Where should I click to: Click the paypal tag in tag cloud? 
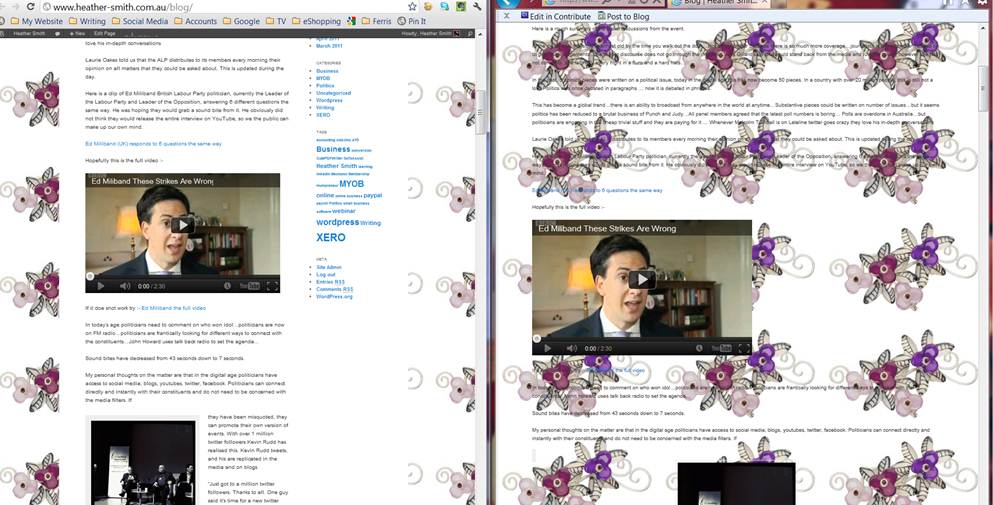[x=372, y=196]
